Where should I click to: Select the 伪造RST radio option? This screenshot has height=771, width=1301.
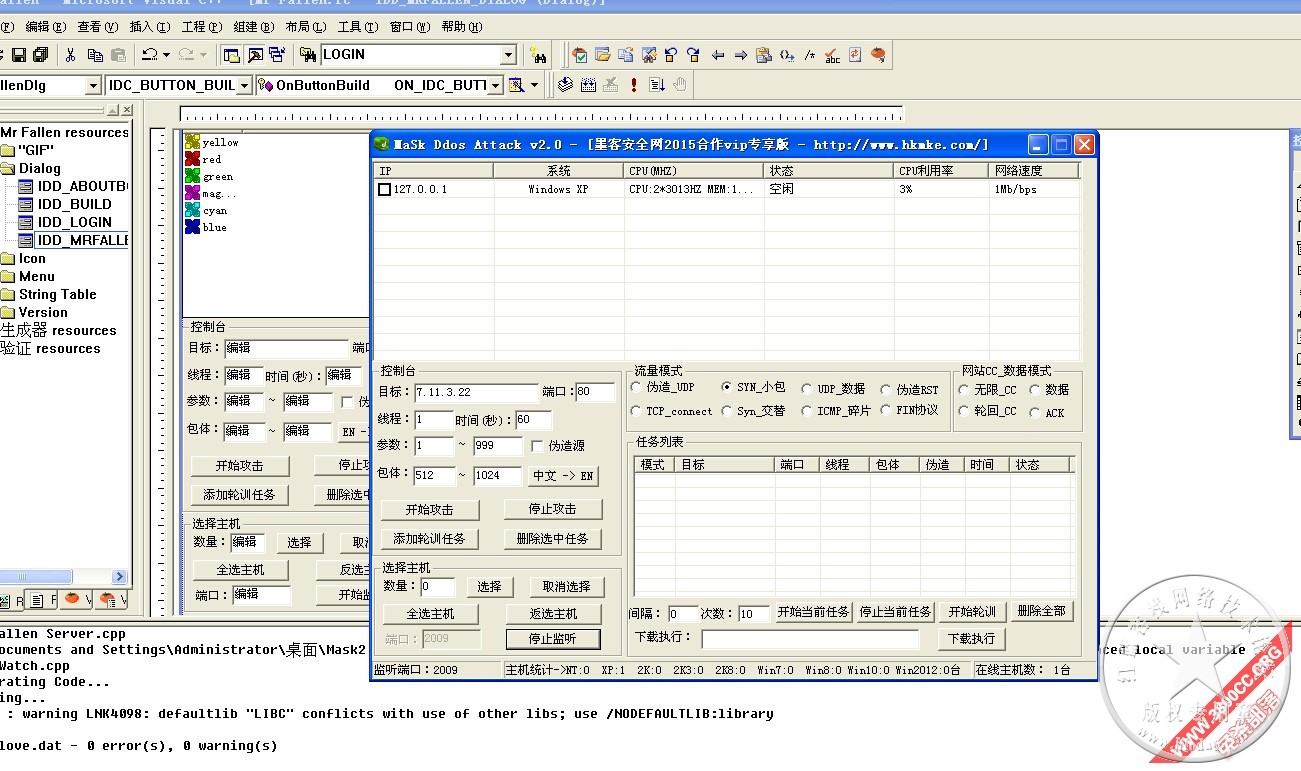pos(886,389)
